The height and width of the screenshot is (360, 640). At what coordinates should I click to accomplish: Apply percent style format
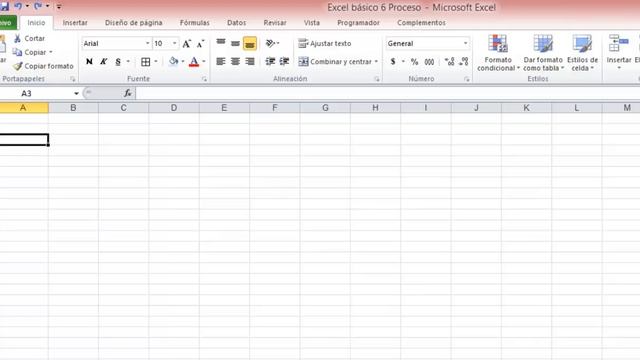414,62
